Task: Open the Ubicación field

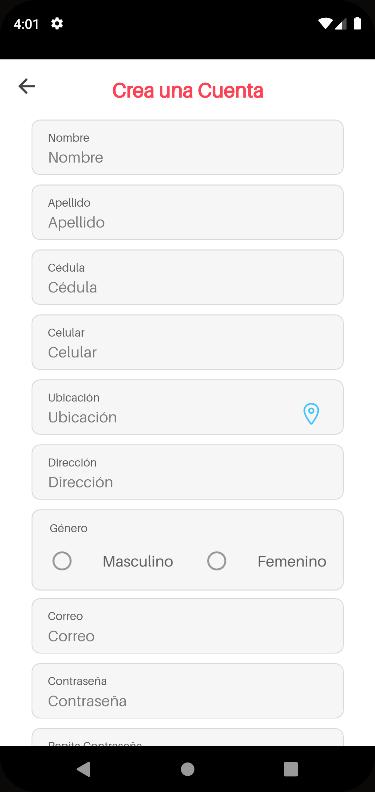Action: coord(188,407)
